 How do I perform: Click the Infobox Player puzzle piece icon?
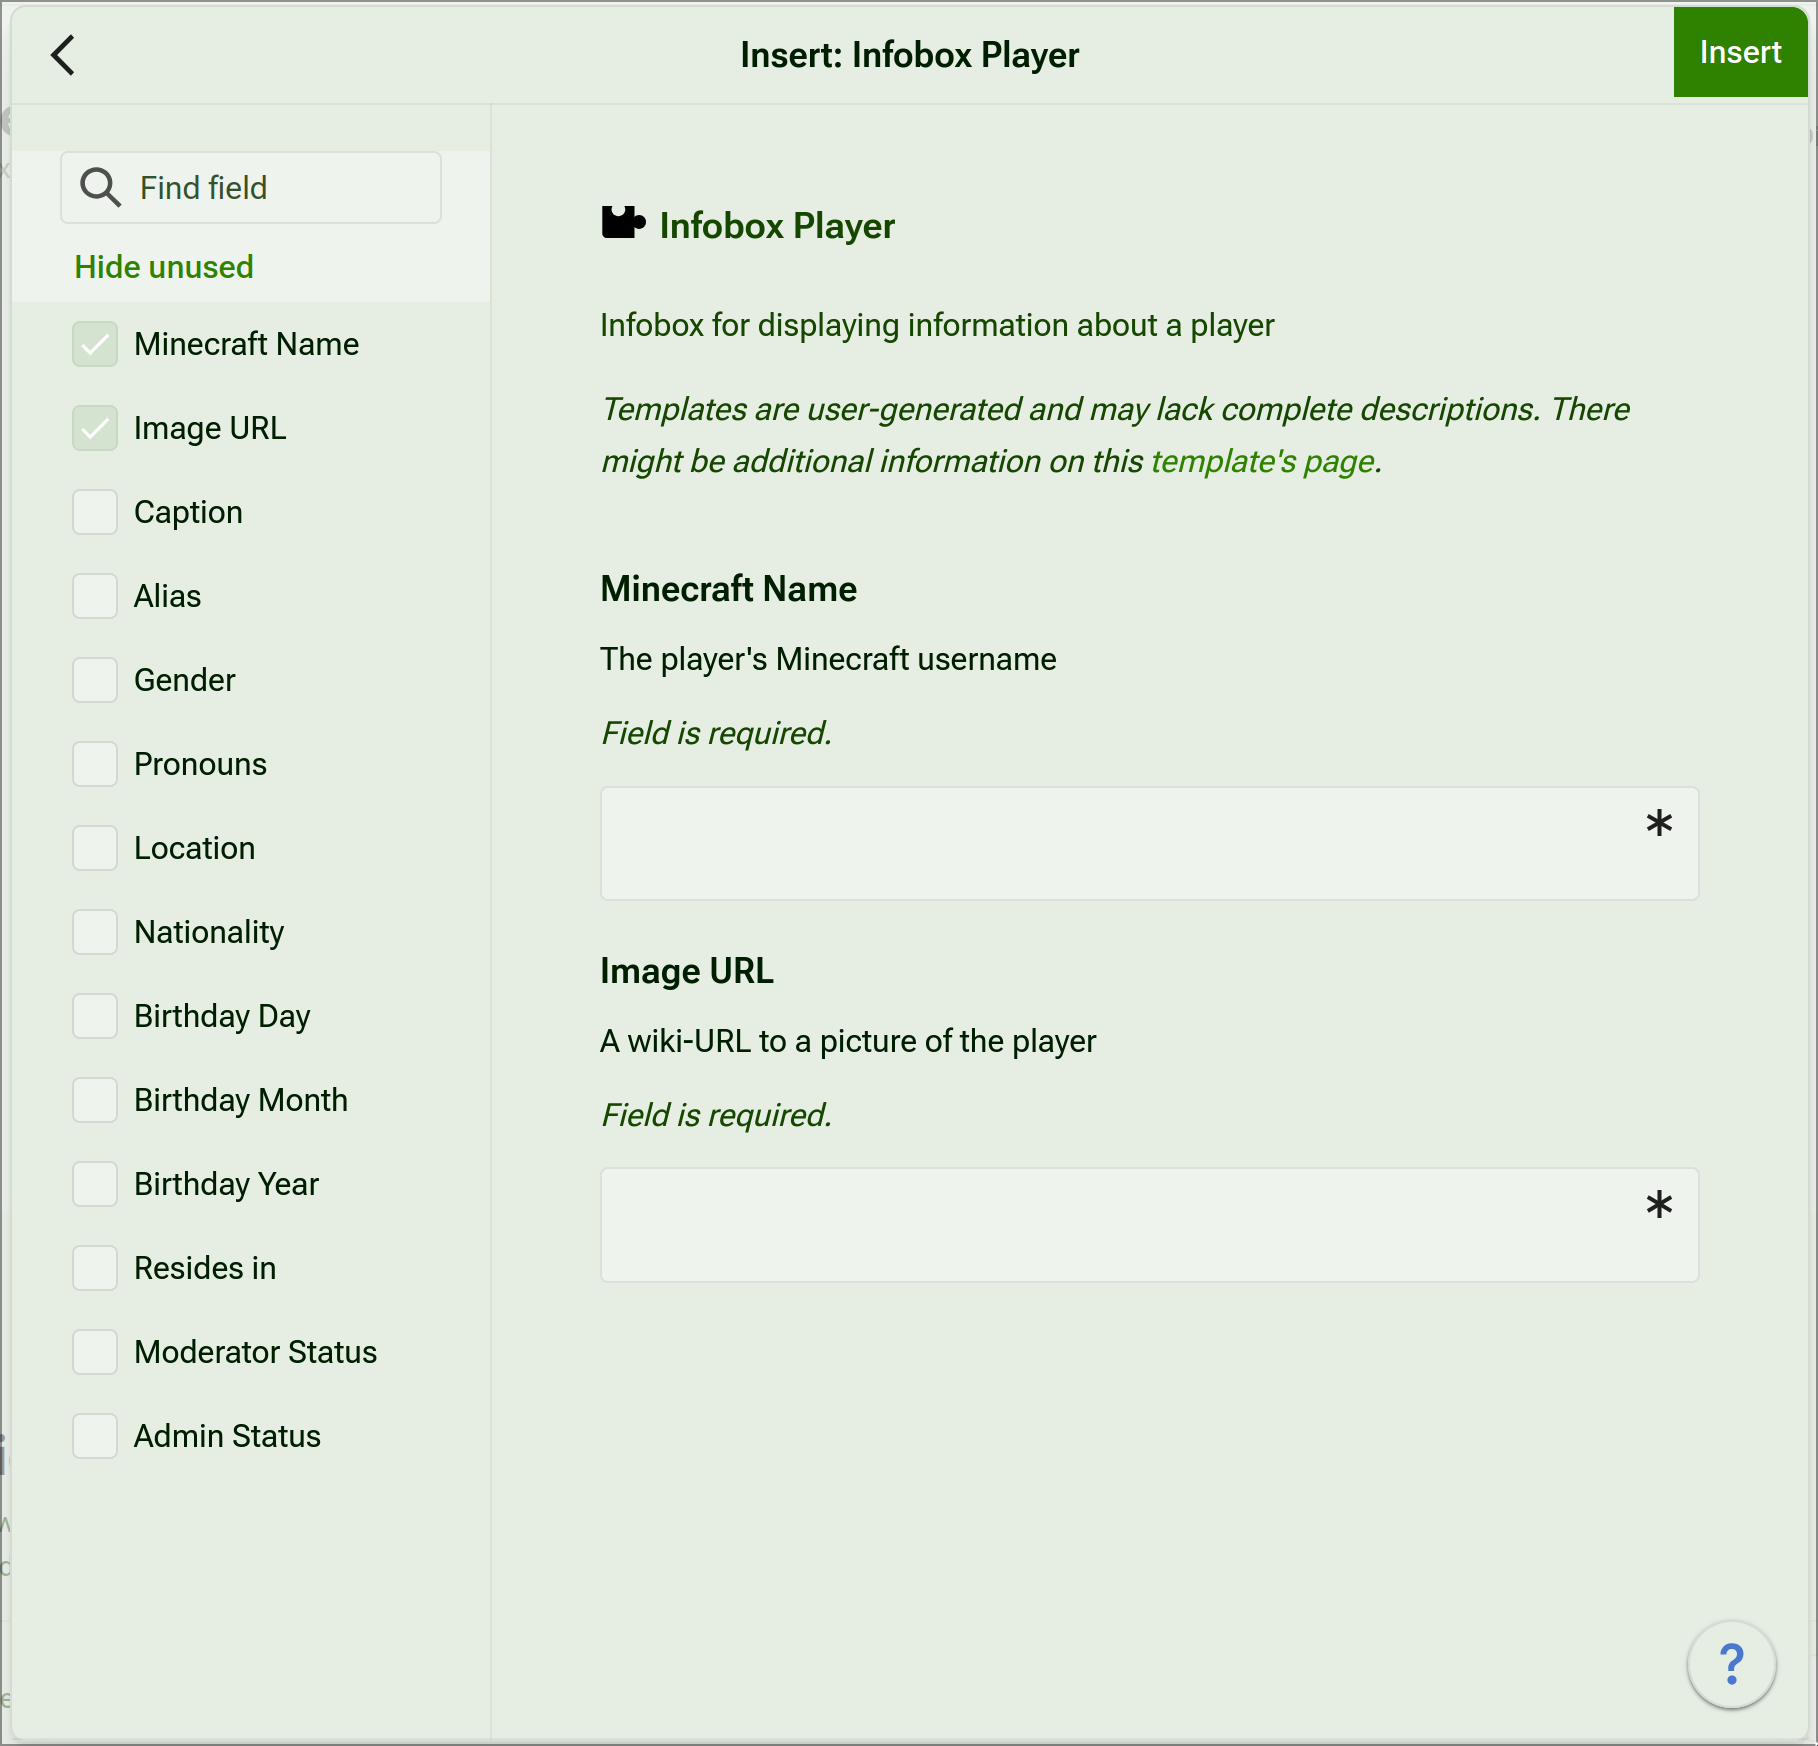pos(622,223)
